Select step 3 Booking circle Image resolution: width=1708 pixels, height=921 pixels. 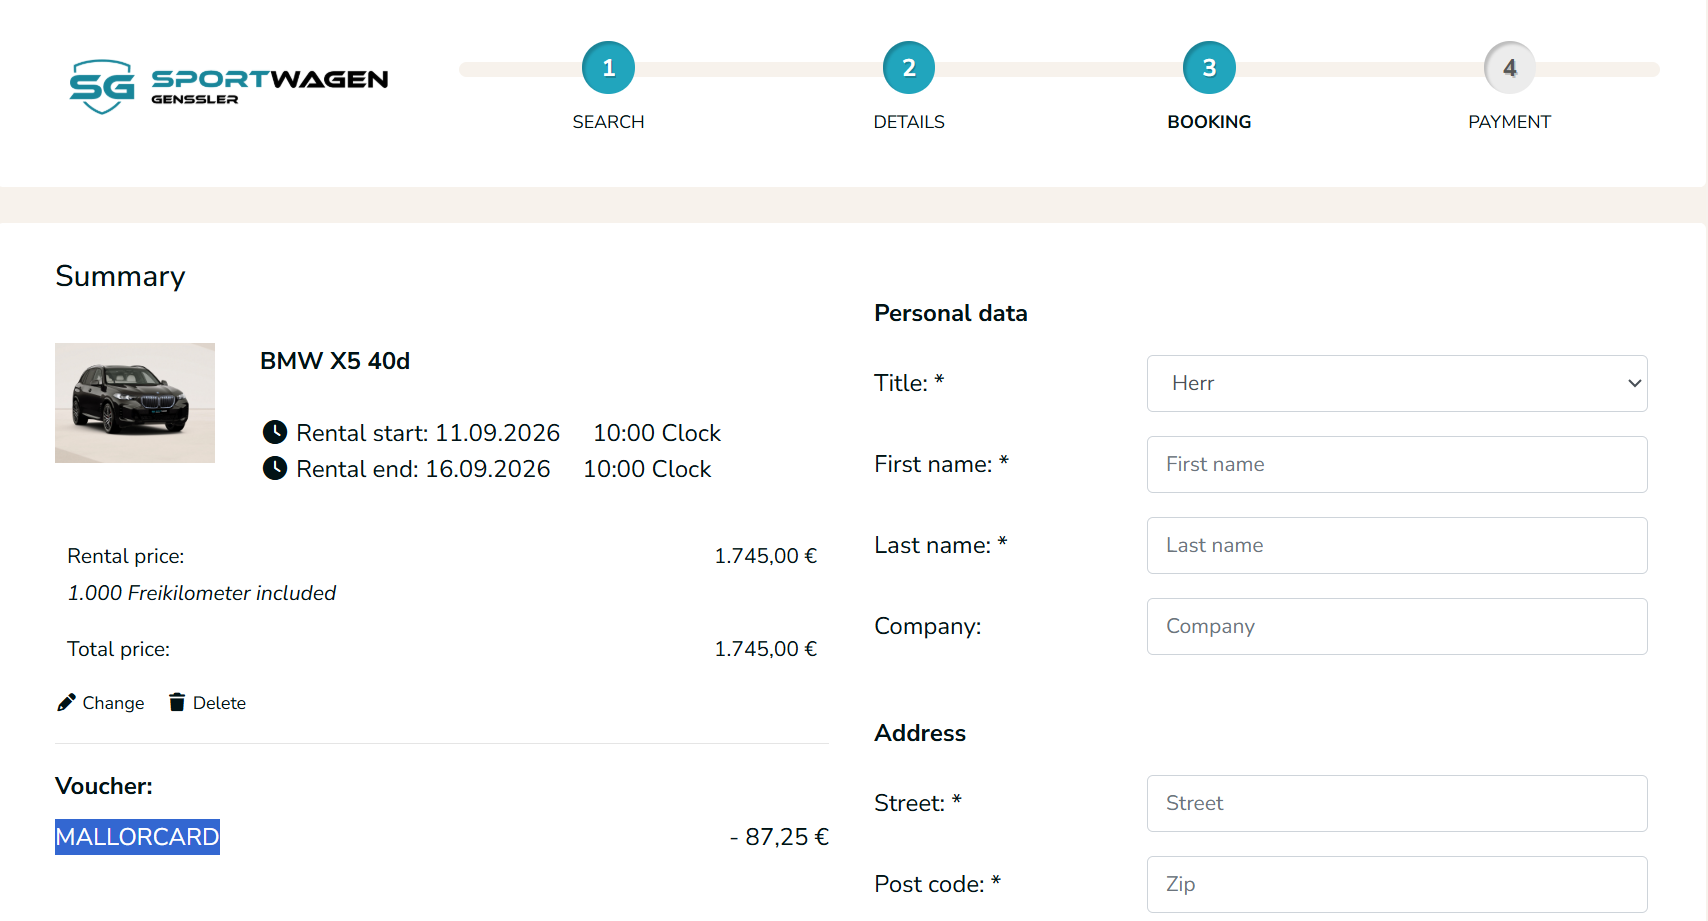(x=1209, y=68)
